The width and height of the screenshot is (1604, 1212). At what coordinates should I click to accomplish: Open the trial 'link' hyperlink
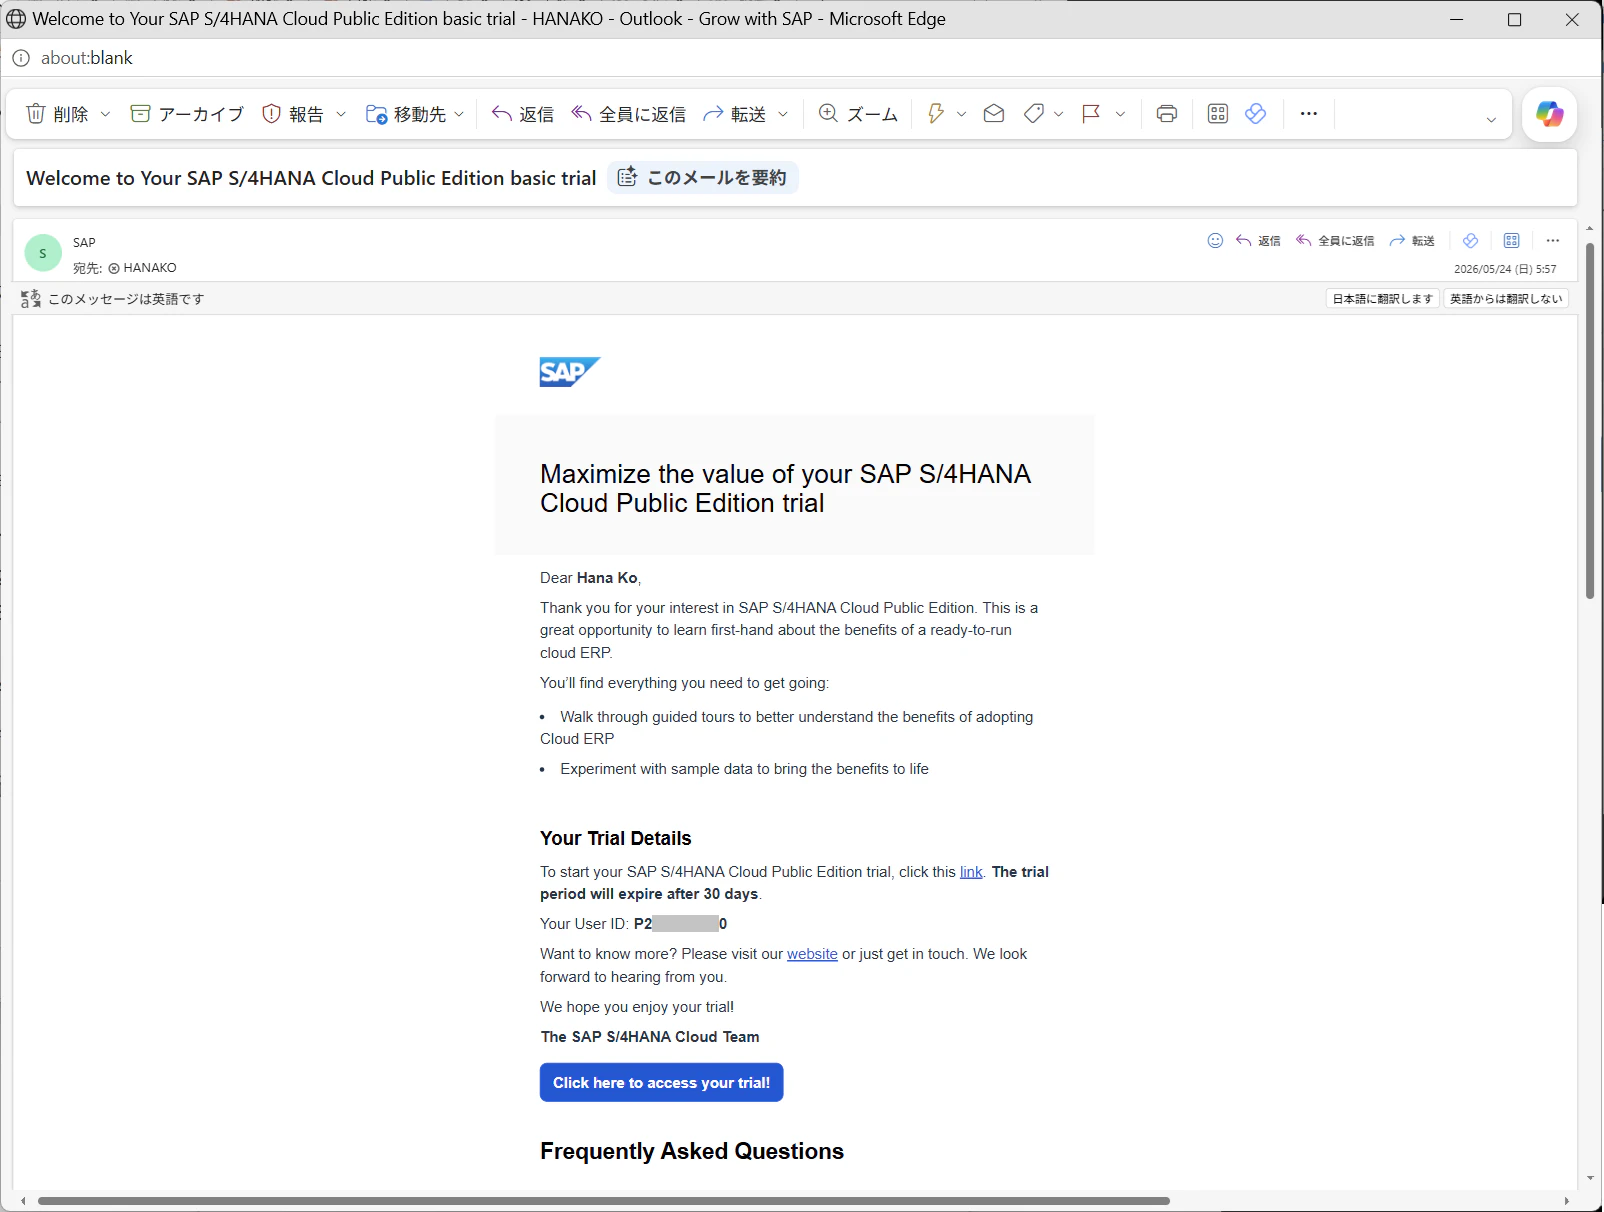coord(971,872)
